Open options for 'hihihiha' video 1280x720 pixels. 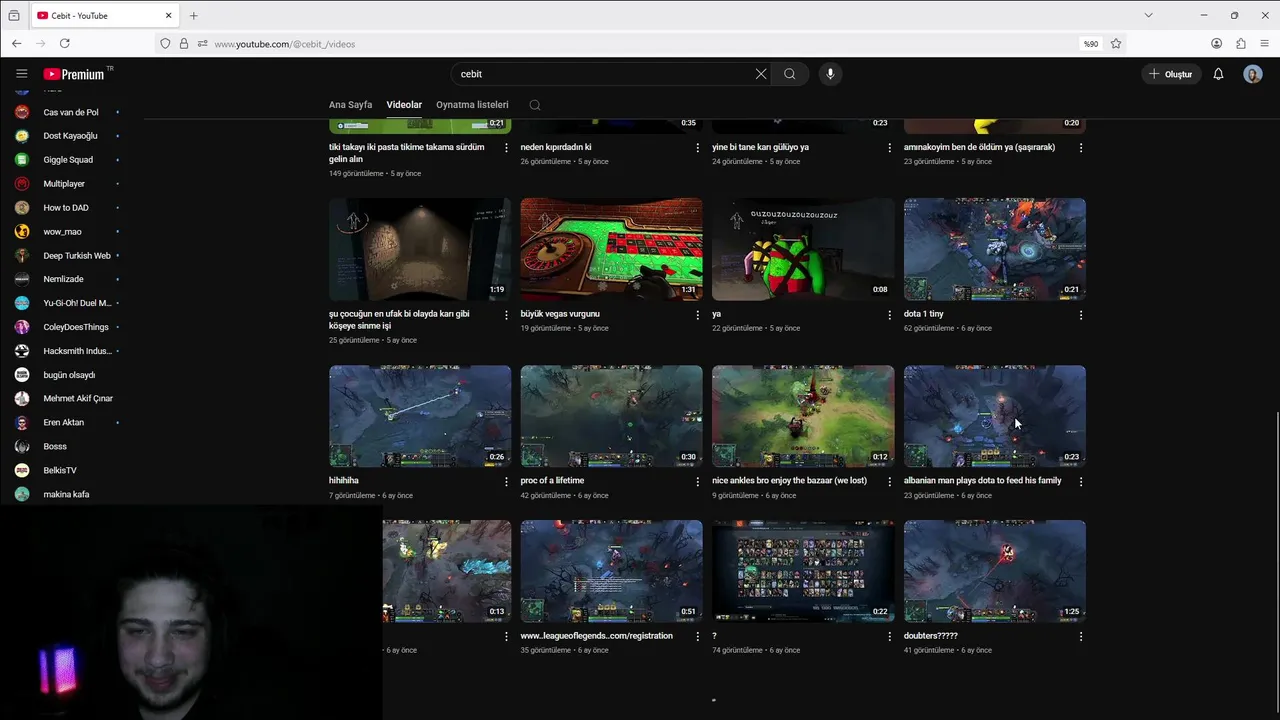pos(506,482)
